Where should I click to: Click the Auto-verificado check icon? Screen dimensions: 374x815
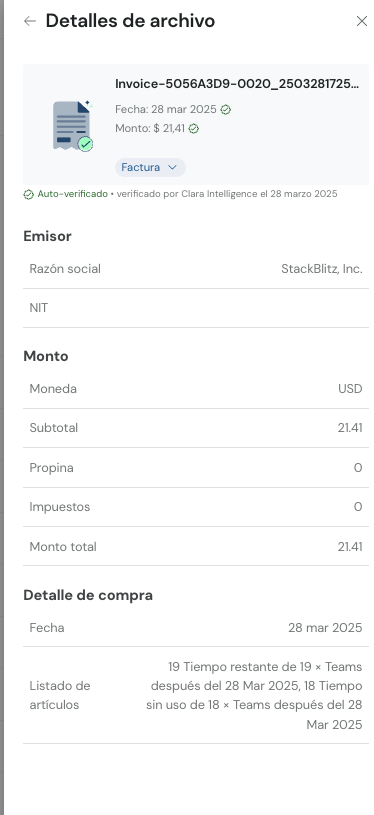[x=29, y=194]
